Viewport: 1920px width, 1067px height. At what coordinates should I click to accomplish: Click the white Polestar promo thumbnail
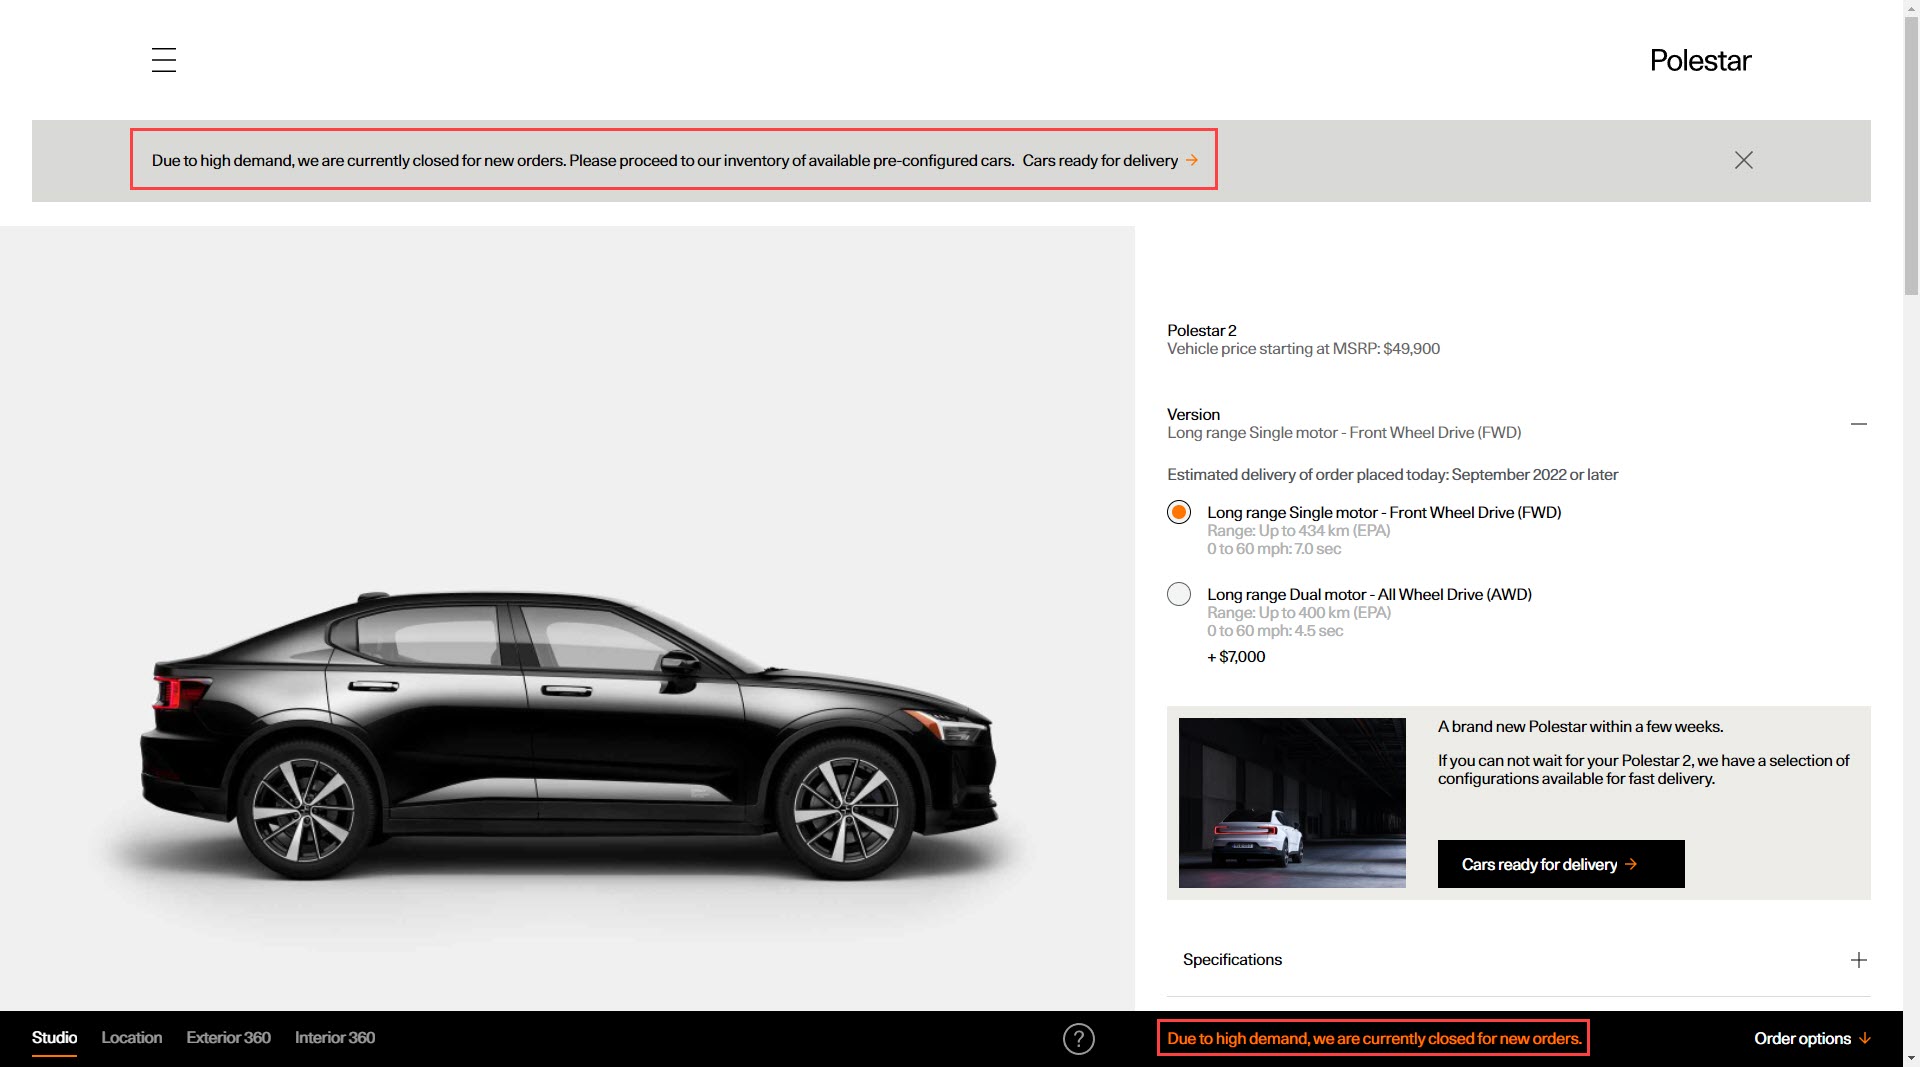point(1291,803)
